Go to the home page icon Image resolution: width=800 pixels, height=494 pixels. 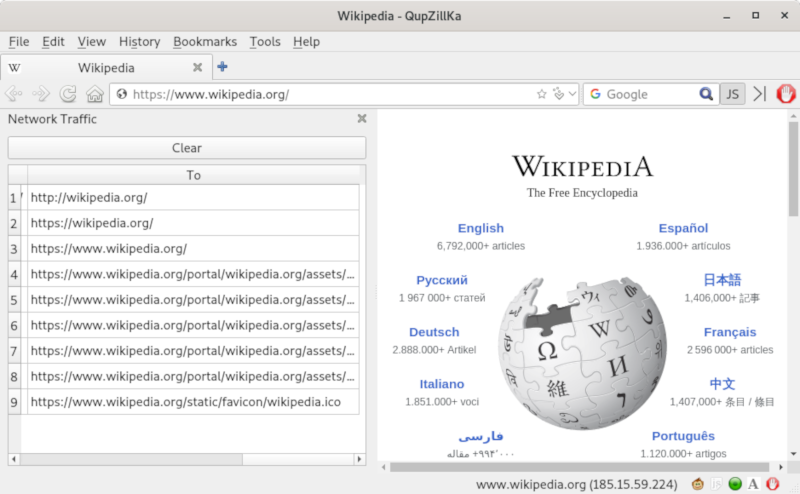95,94
